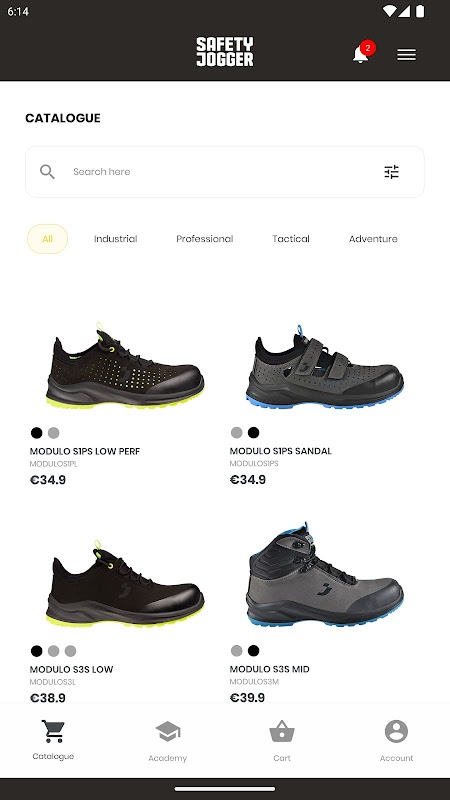450x800 pixels.
Task: Tap the Safety Jogger logo
Action: click(x=225, y=52)
